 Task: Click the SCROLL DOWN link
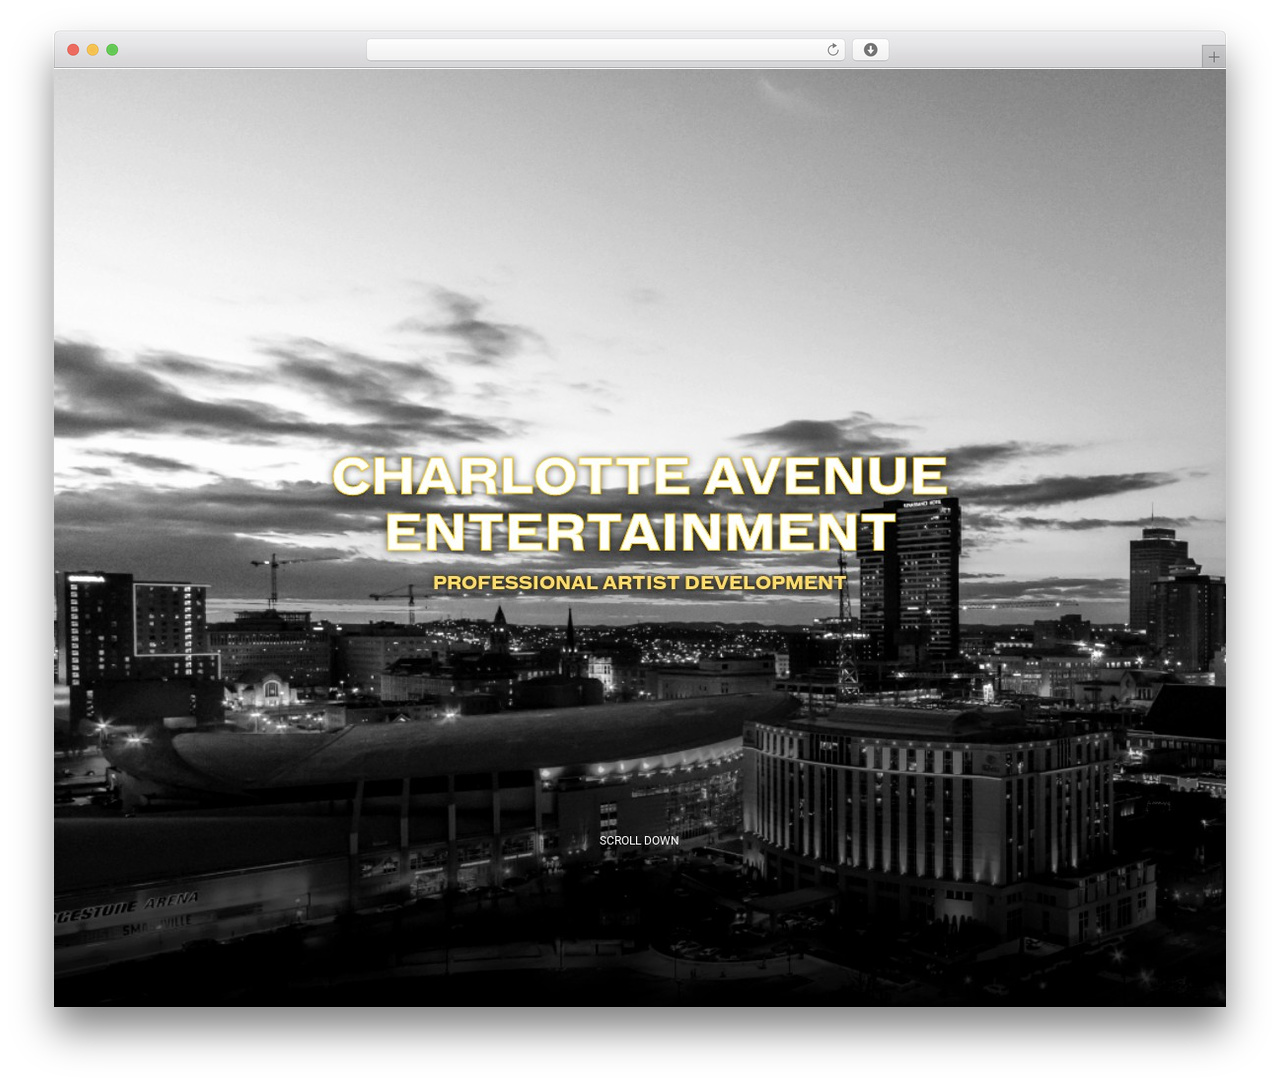click(639, 840)
